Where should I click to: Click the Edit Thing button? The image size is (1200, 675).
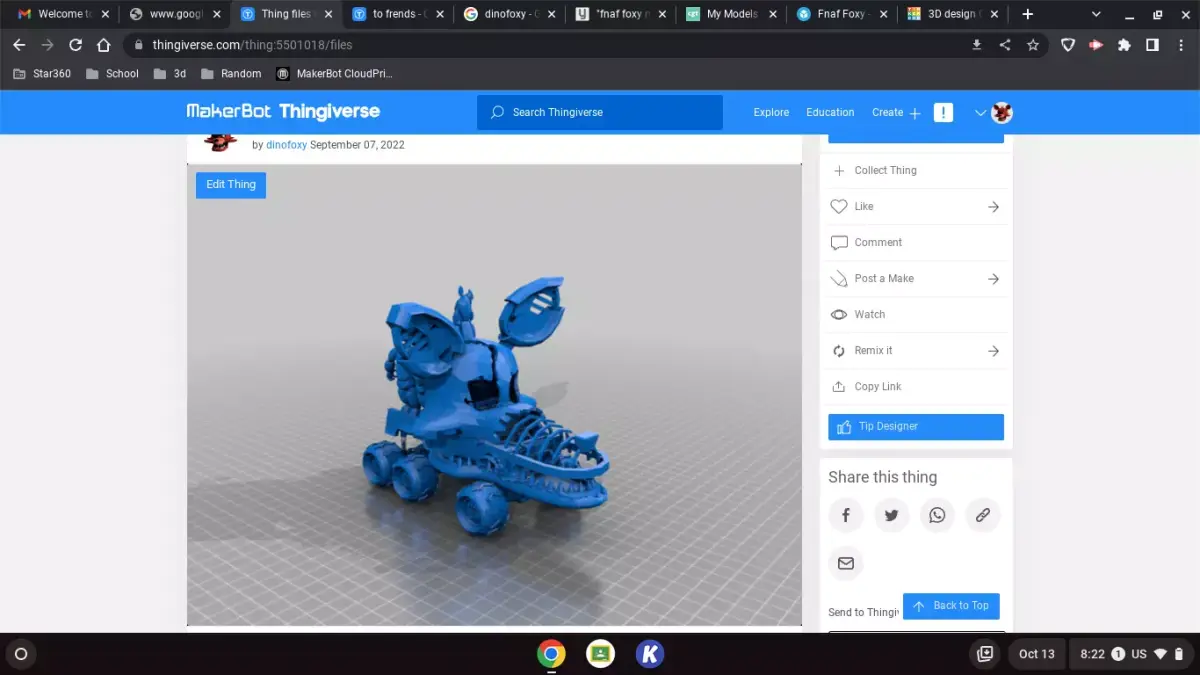(x=230, y=184)
